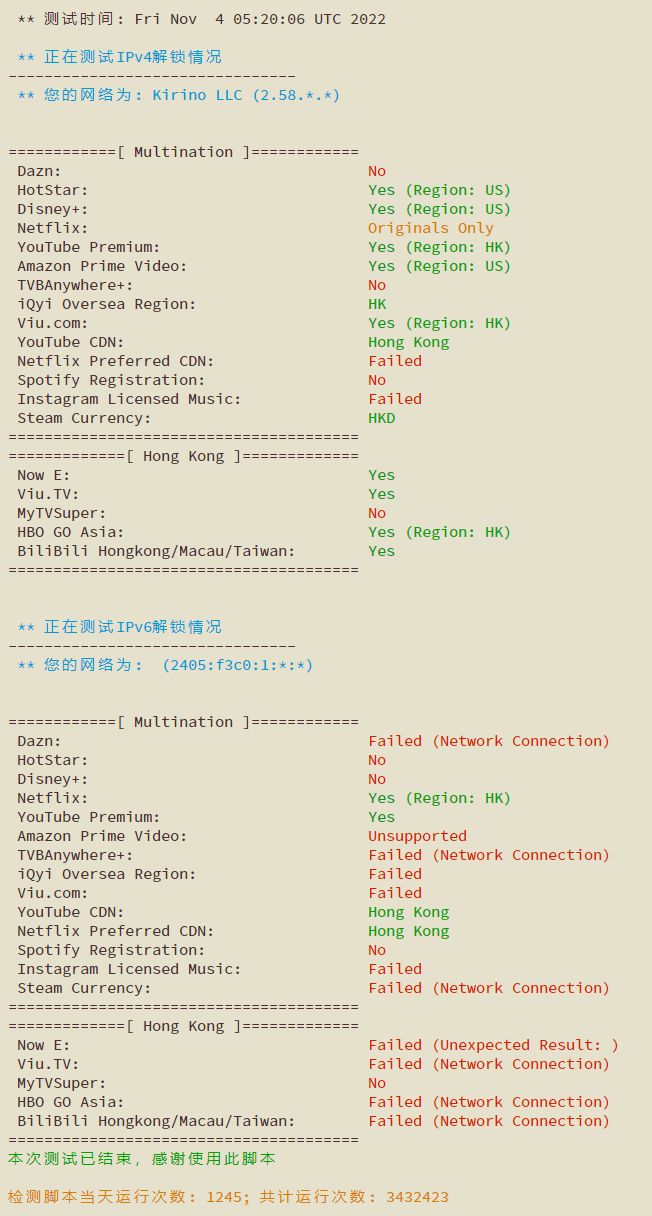Click the total run count 3432423
Image resolution: width=652 pixels, height=1216 pixels.
[417, 1197]
